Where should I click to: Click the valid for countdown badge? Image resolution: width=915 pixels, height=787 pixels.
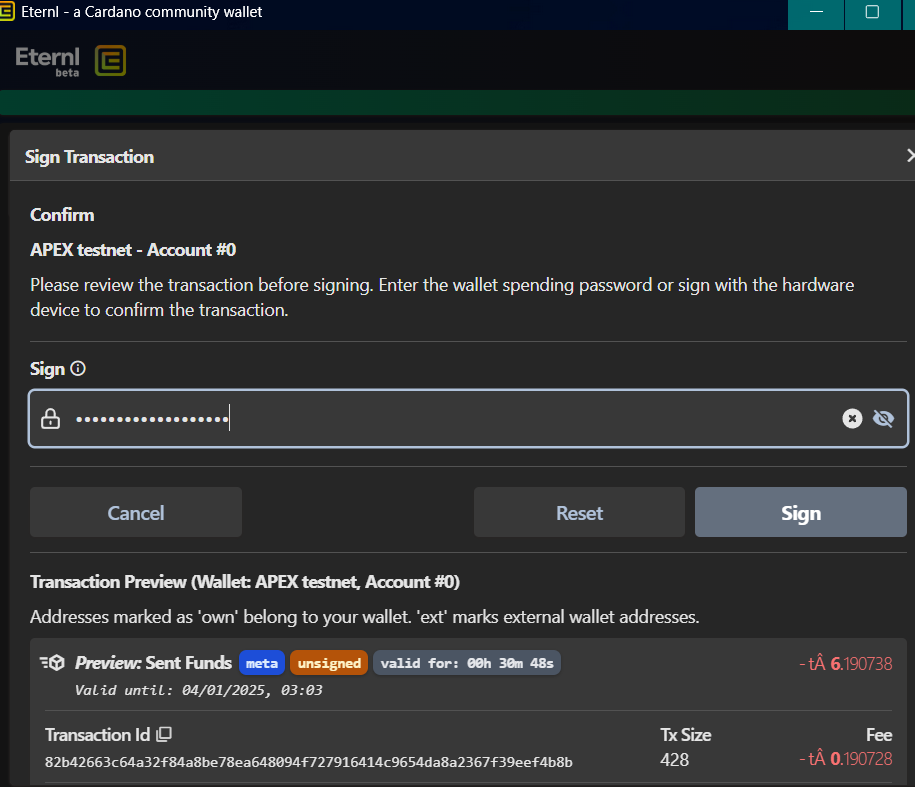click(467, 663)
